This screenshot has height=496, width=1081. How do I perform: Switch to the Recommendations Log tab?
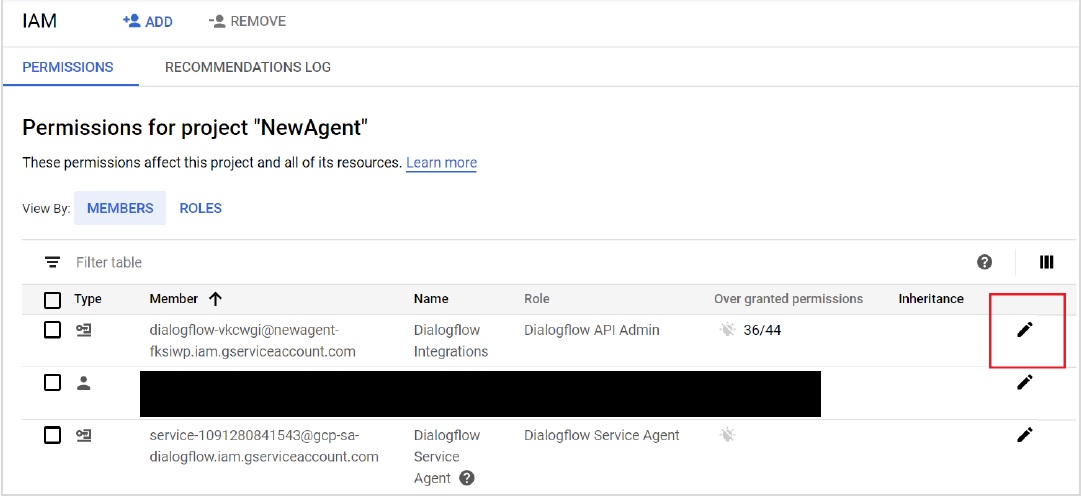(x=248, y=67)
